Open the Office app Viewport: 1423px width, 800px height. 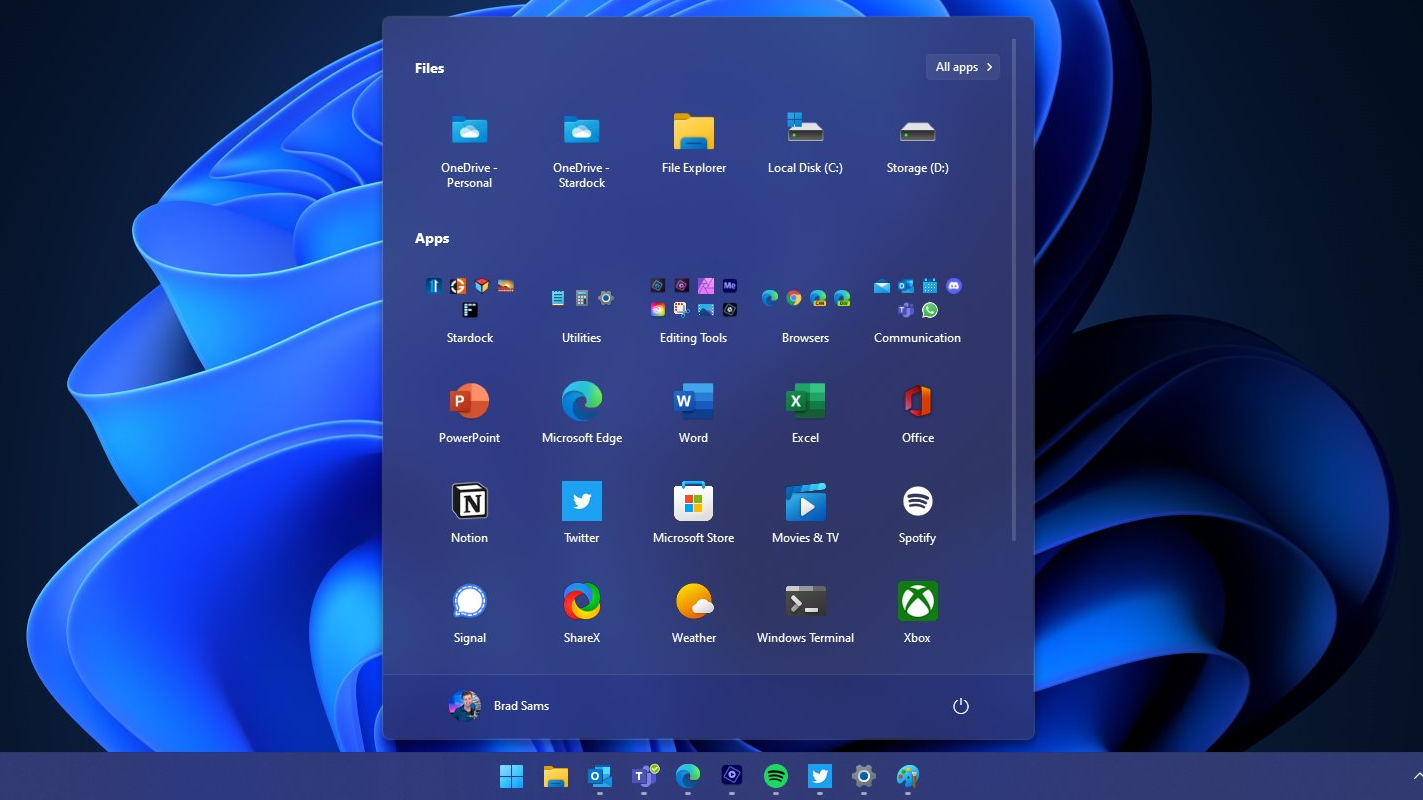(x=917, y=412)
